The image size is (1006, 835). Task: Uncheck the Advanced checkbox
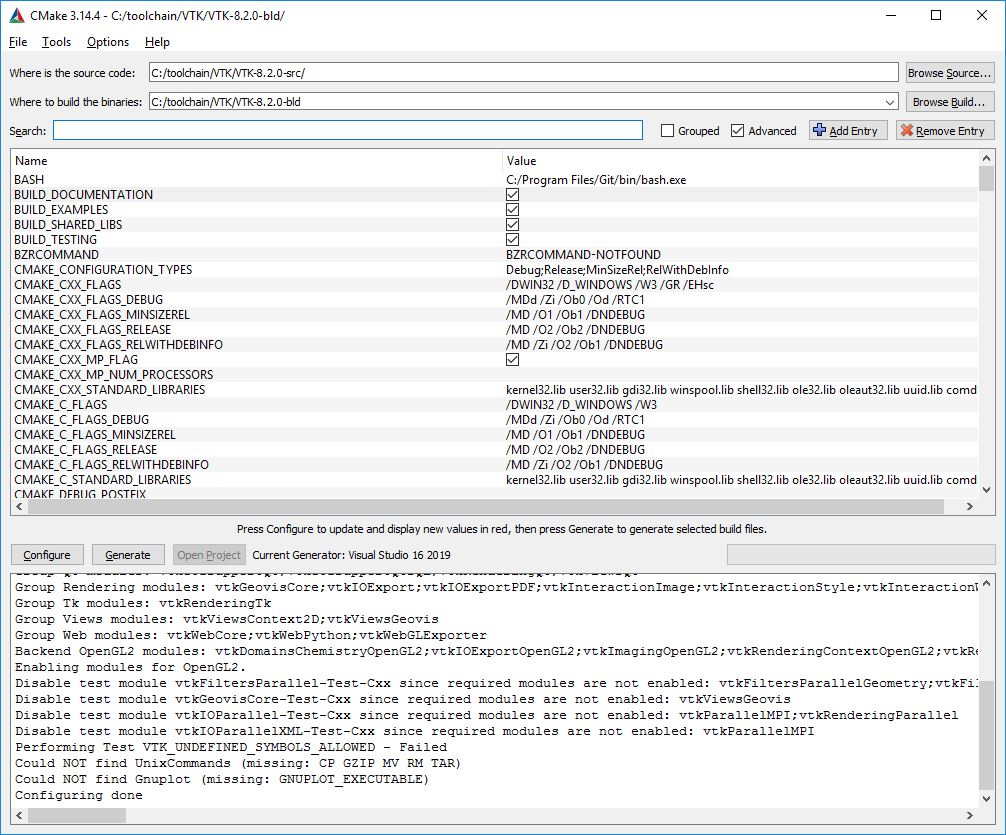pyautogui.click(x=738, y=131)
